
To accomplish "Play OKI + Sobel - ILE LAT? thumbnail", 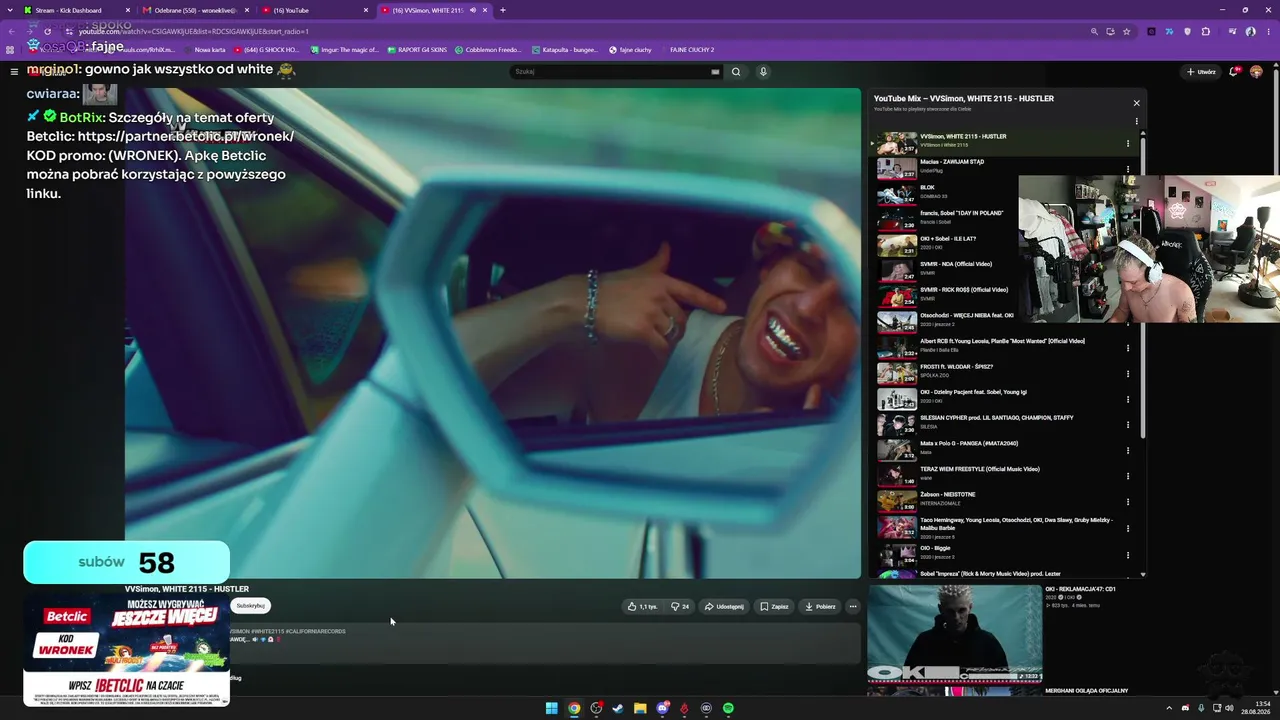I will (x=897, y=245).
